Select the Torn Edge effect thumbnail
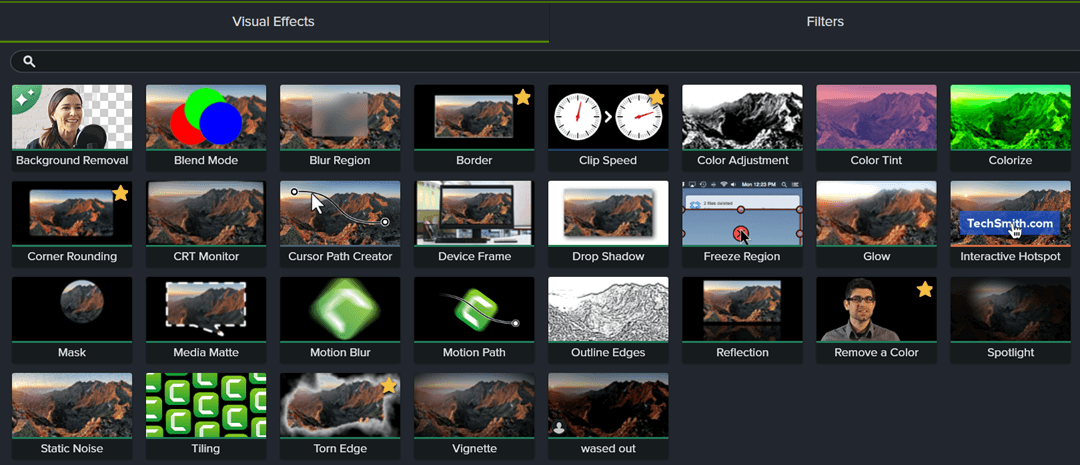 (x=340, y=406)
